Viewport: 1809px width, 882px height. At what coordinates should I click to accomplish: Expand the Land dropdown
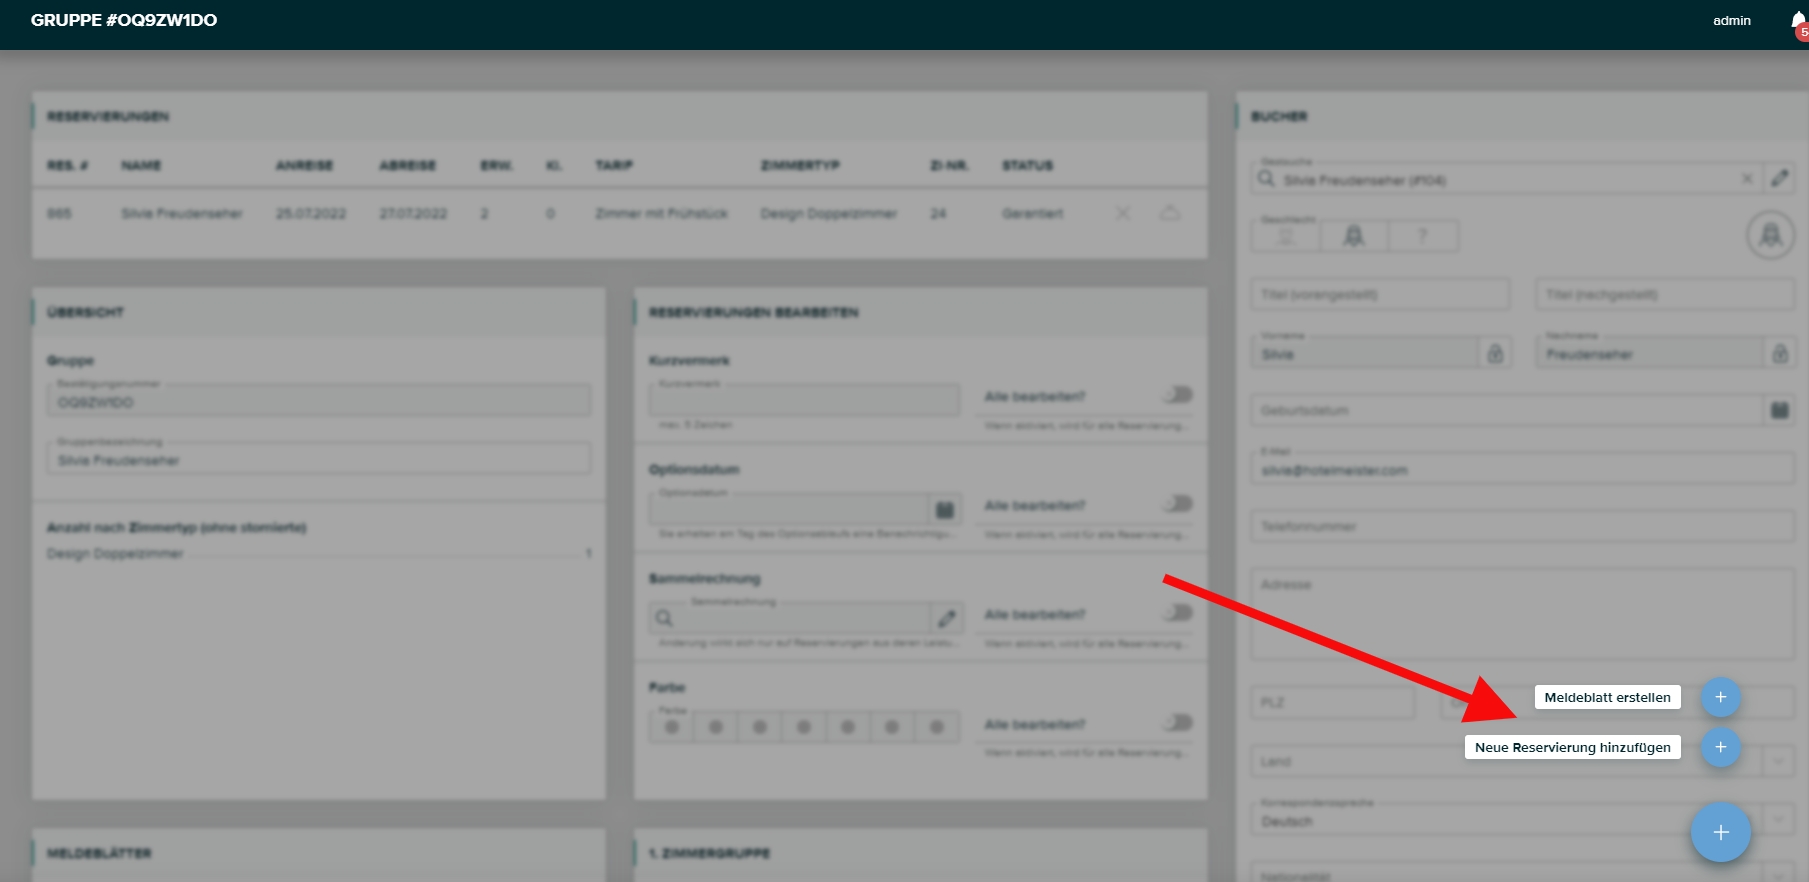1777,761
